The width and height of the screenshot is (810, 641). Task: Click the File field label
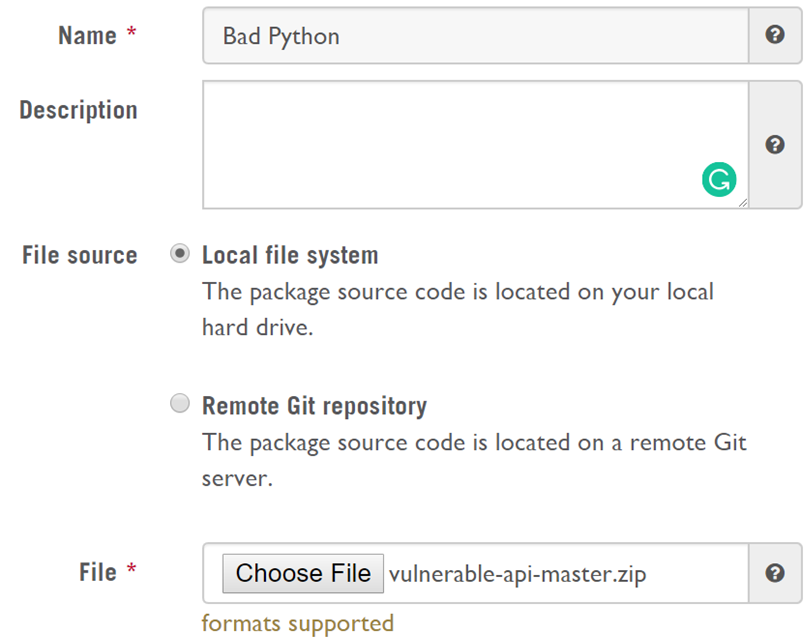tap(98, 572)
